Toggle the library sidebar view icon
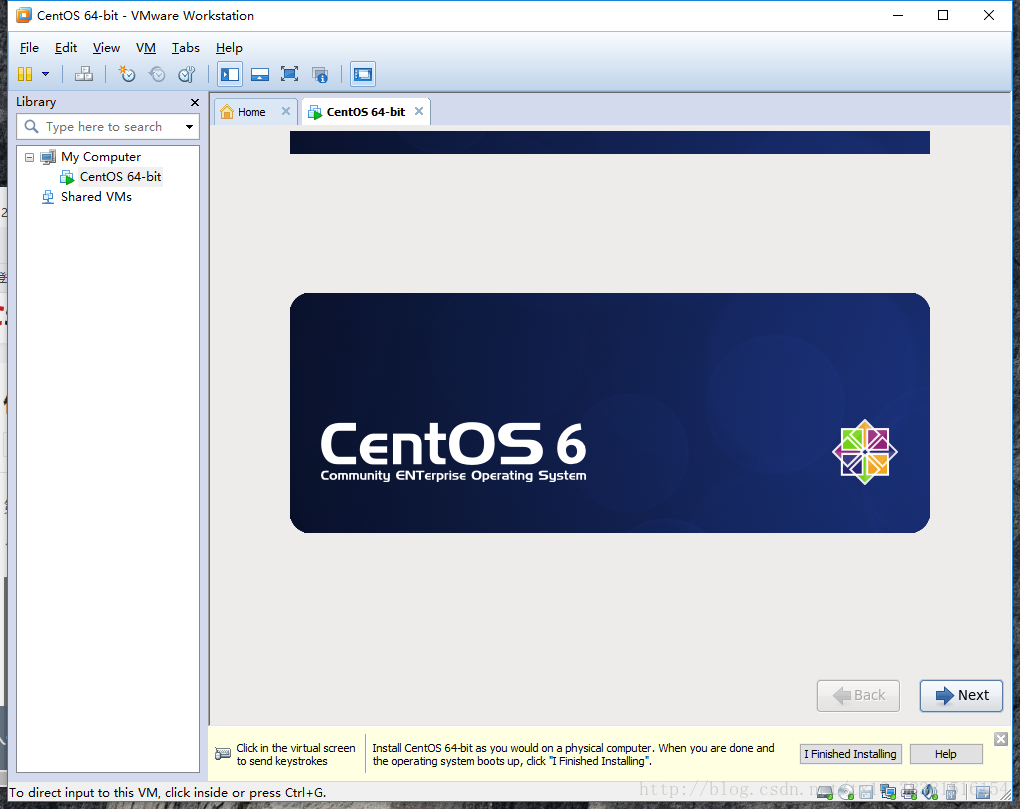Image resolution: width=1020 pixels, height=809 pixels. click(x=230, y=74)
